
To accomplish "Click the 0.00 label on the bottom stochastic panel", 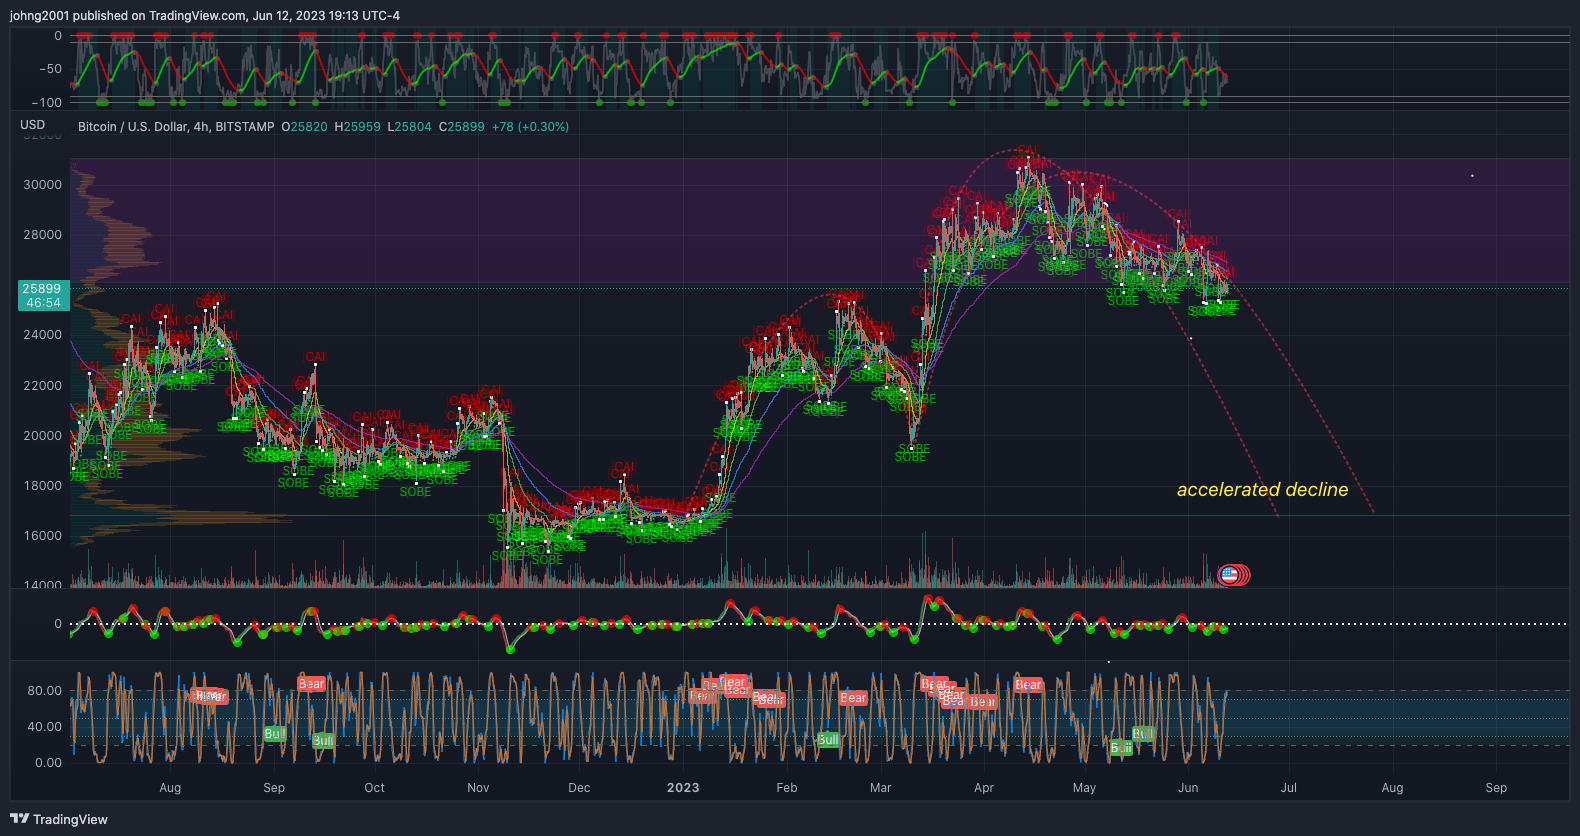I will pyautogui.click(x=49, y=763).
